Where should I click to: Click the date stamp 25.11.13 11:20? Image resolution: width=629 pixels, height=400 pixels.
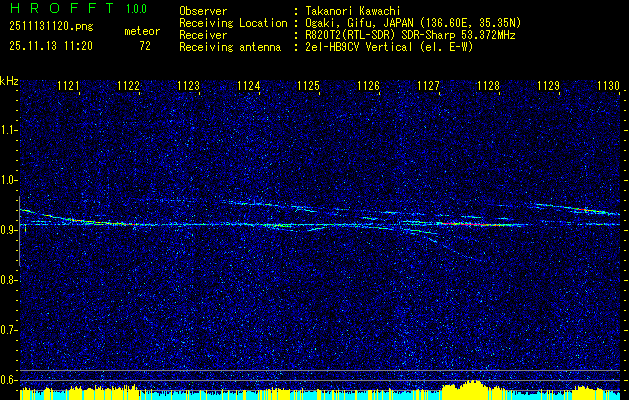click(x=51, y=46)
